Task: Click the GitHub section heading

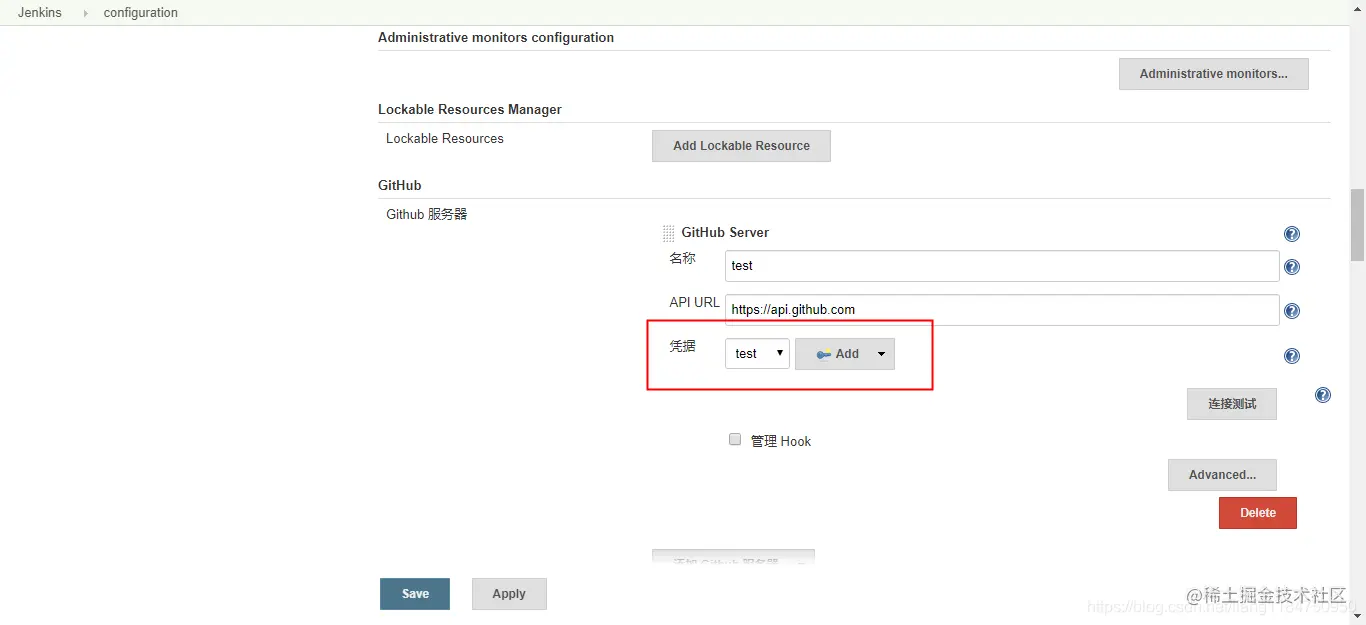Action: point(400,185)
